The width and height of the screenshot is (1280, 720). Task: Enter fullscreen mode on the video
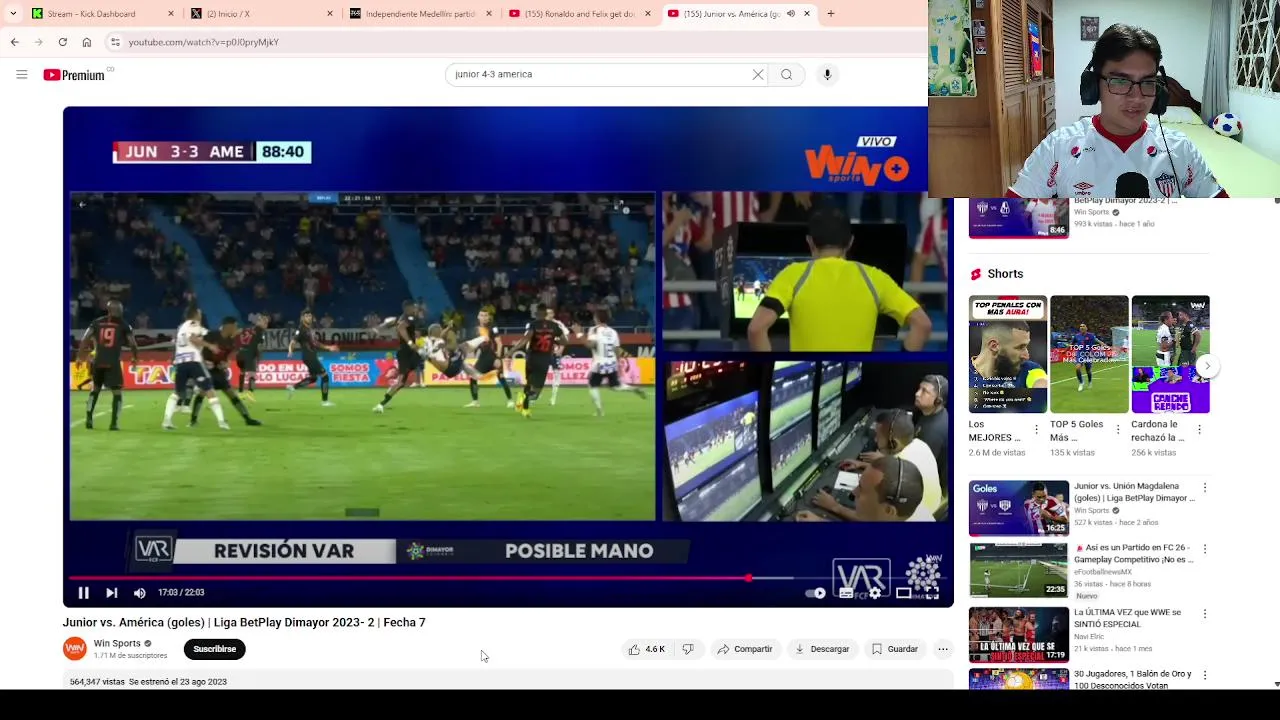[x=932, y=593]
